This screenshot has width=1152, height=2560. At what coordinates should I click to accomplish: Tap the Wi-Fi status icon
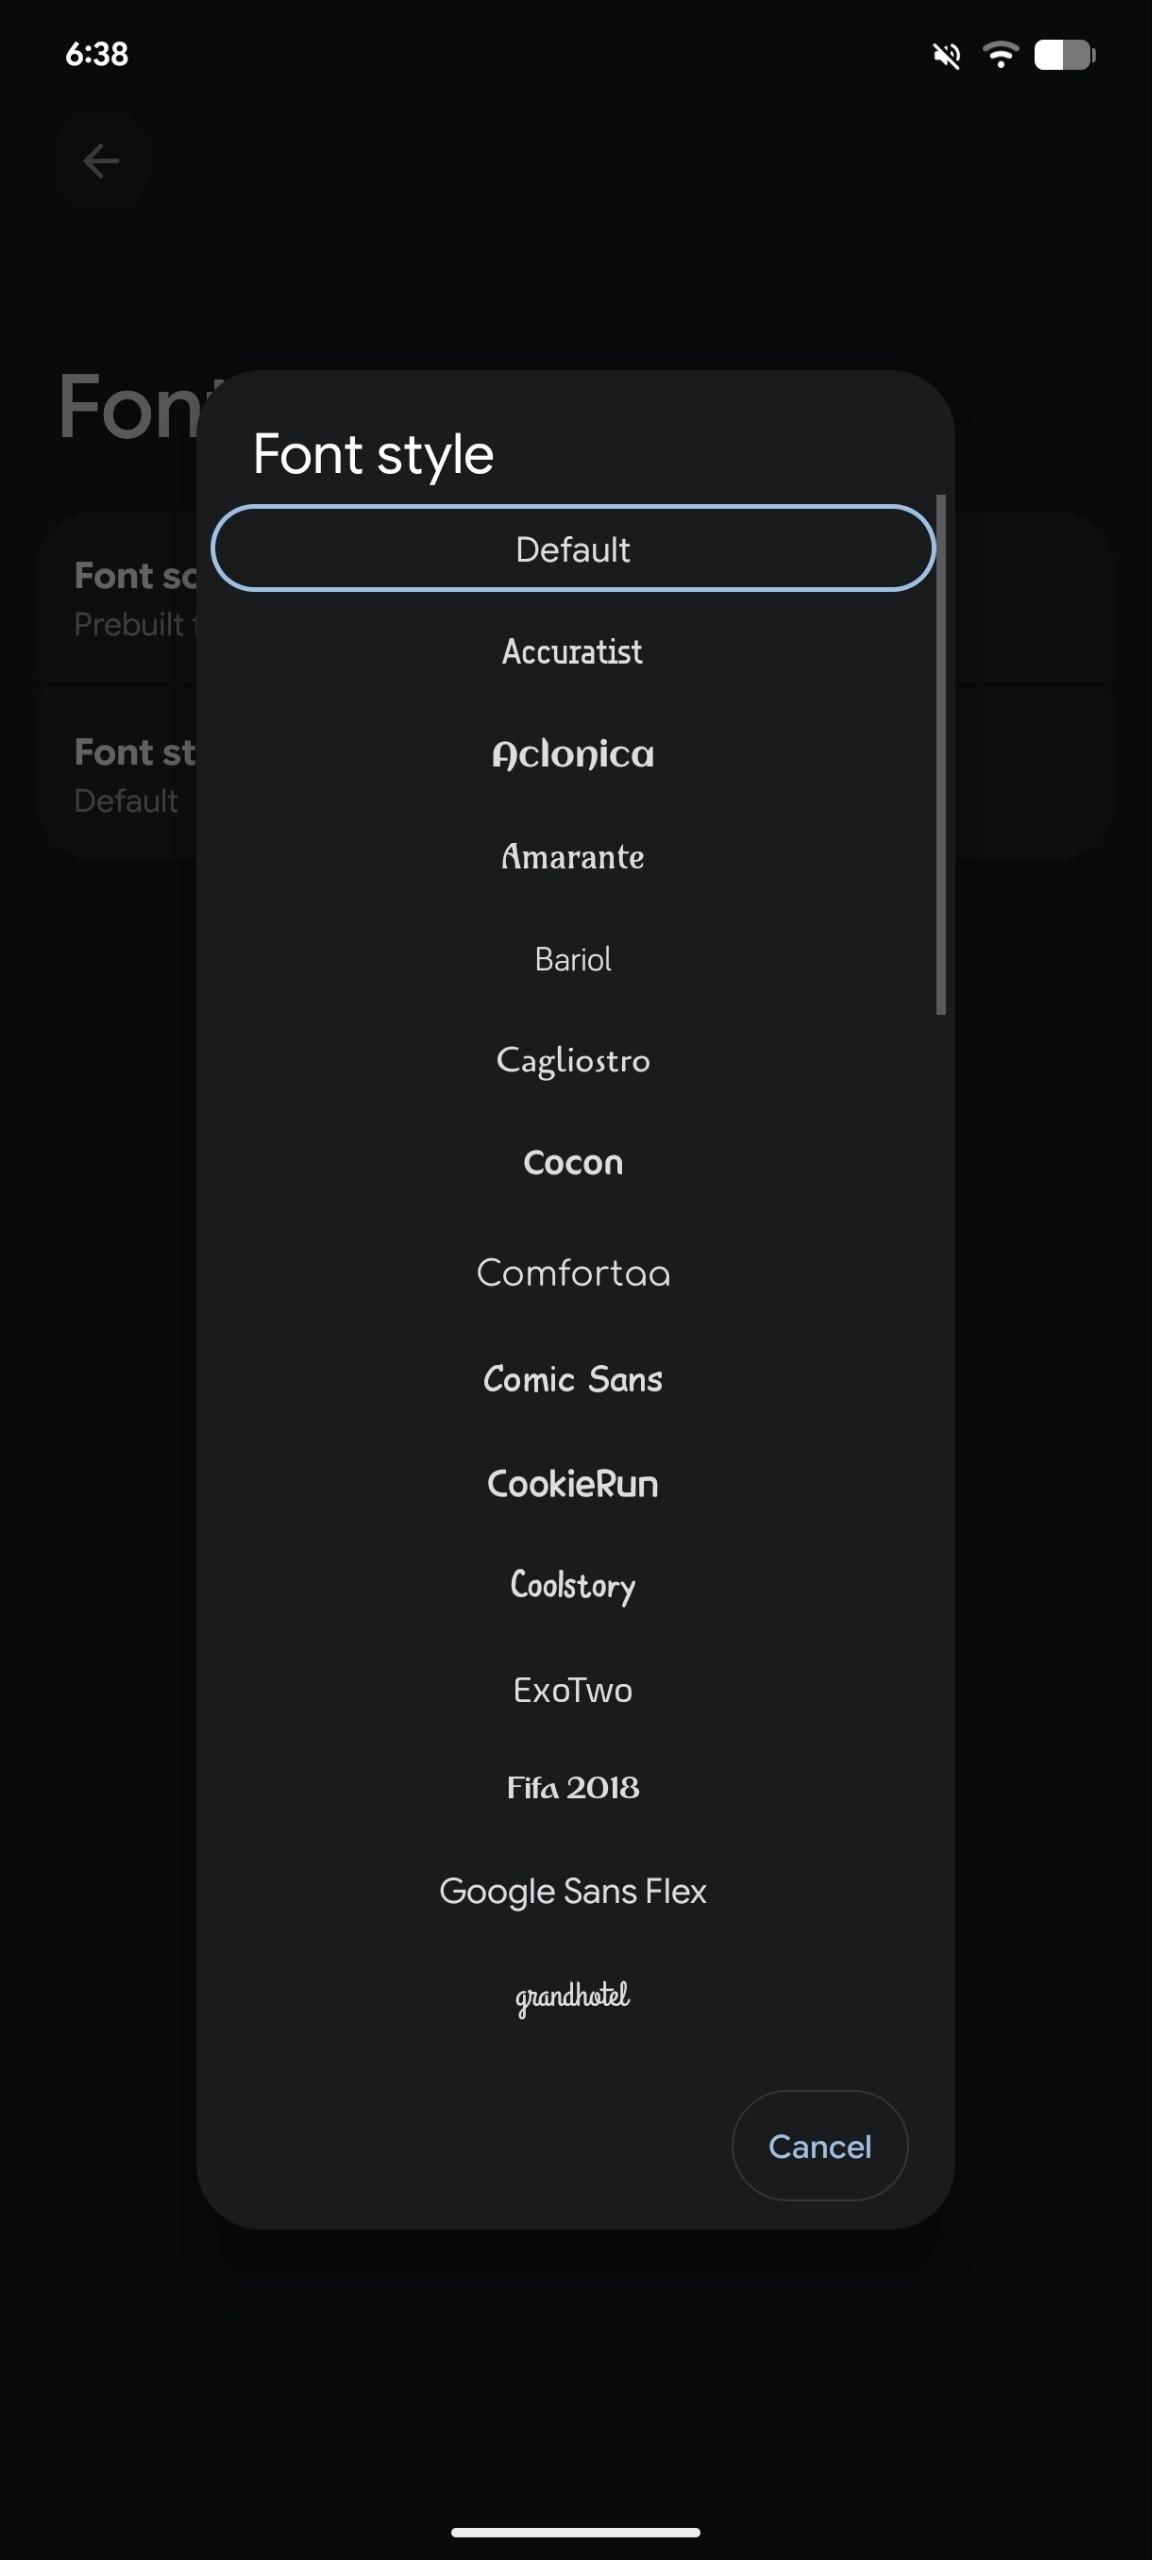1000,55
